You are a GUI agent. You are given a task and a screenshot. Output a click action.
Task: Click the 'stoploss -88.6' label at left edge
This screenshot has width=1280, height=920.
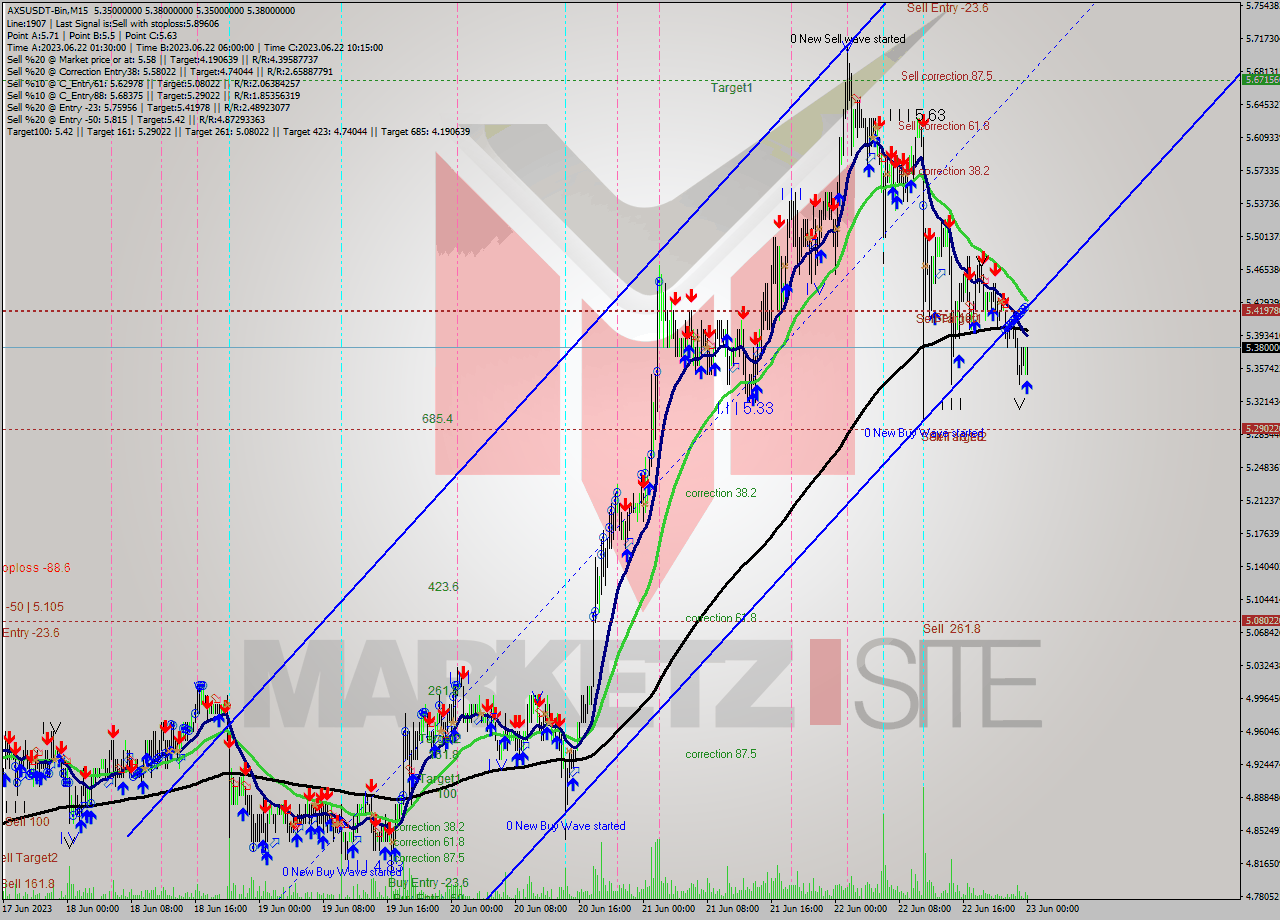coord(34,567)
